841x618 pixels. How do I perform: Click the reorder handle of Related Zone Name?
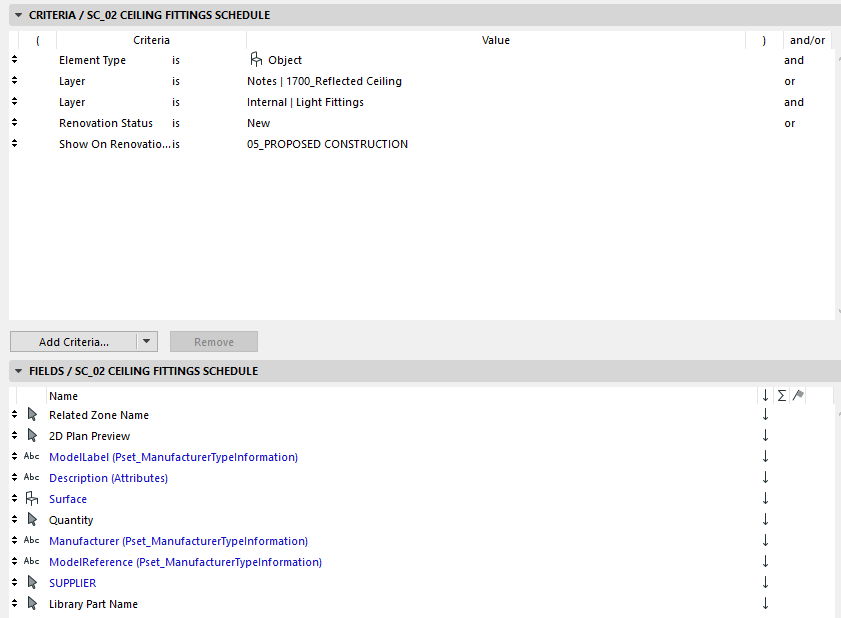click(14, 414)
